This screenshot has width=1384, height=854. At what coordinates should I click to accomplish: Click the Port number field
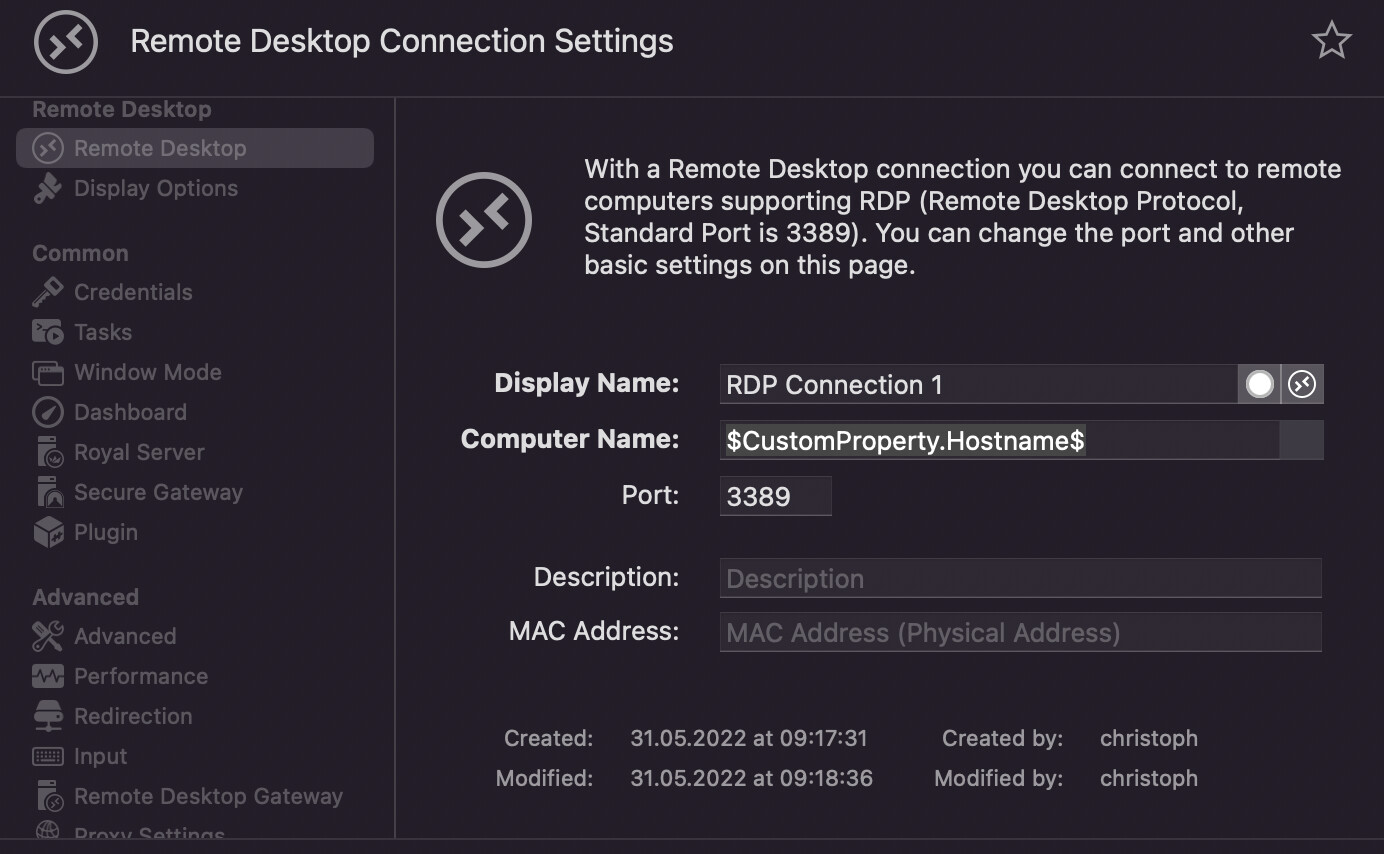tap(775, 496)
